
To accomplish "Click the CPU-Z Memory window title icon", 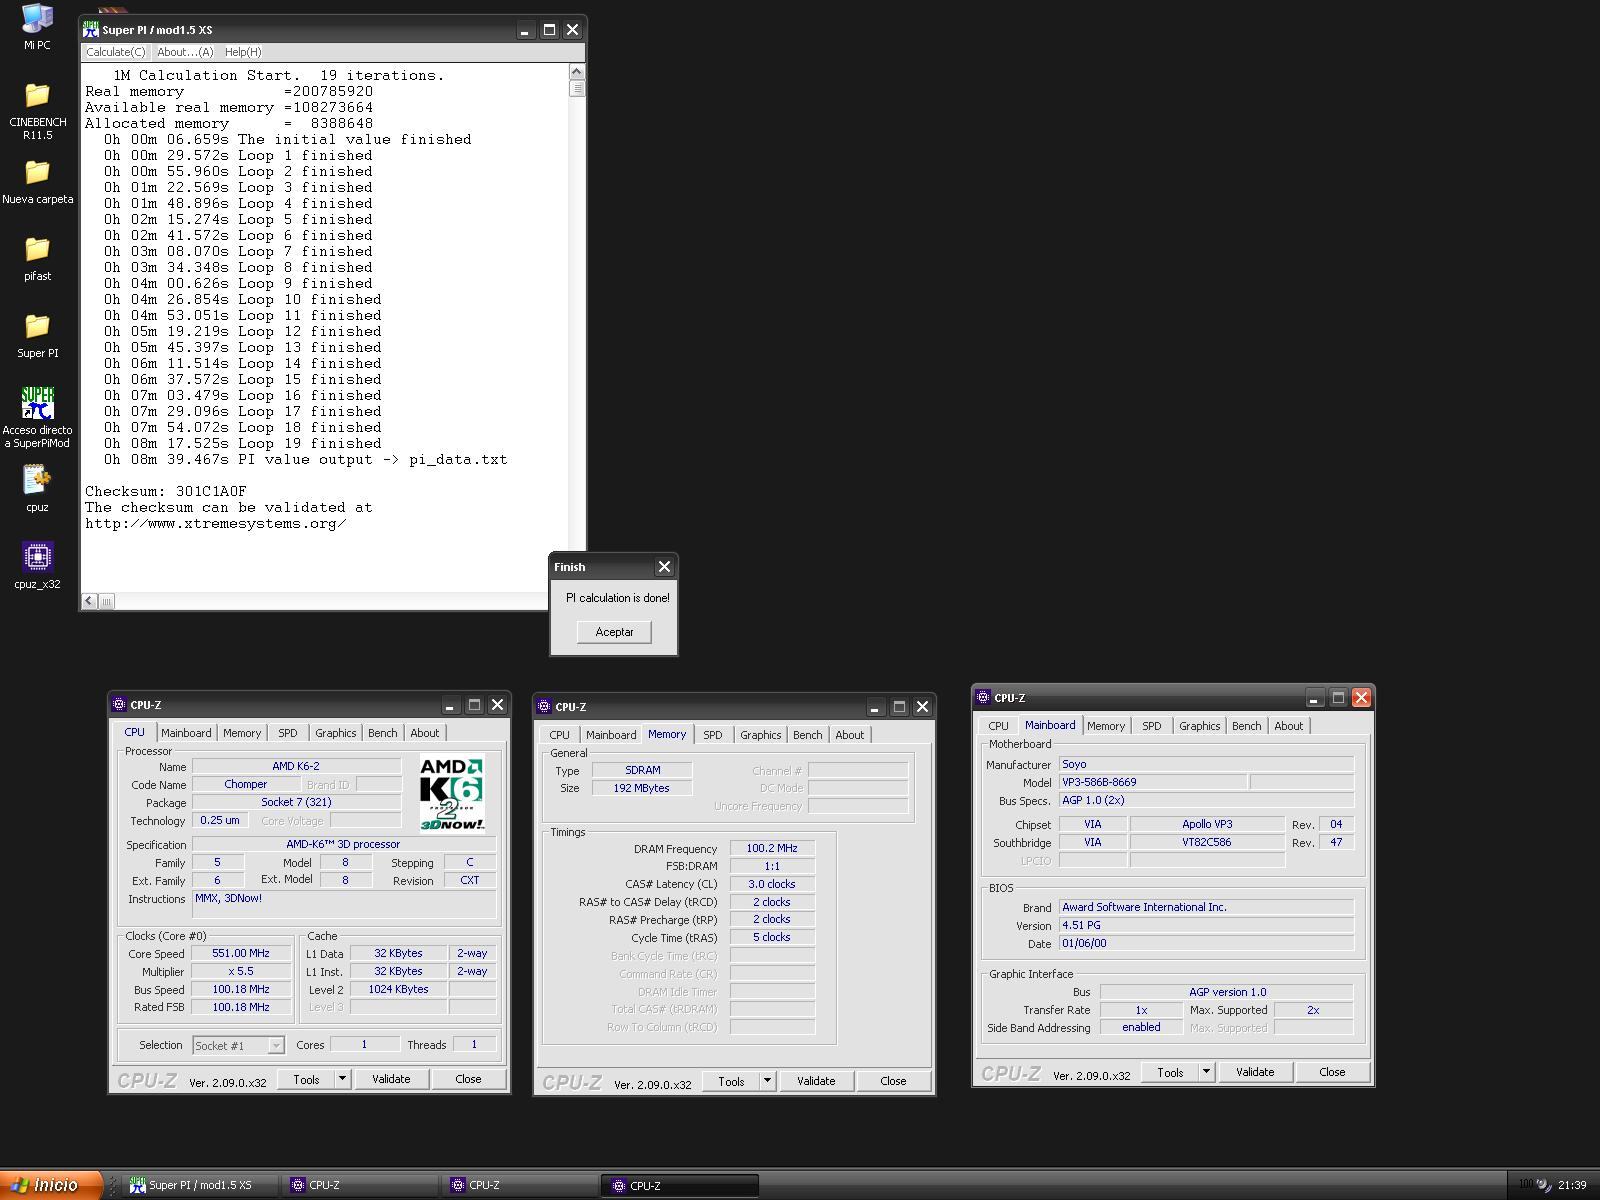I will click(x=544, y=707).
